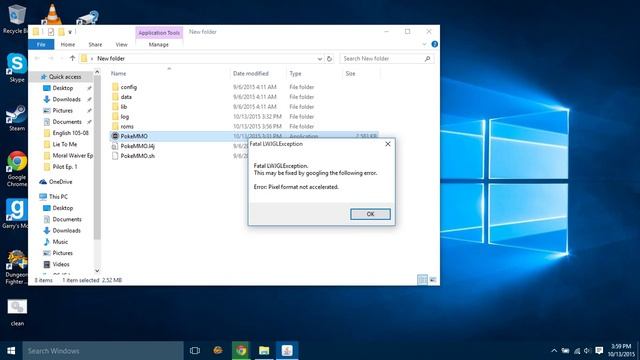This screenshot has width=640, height=360.
Task: Open Videos under This PC
Action: [60, 264]
